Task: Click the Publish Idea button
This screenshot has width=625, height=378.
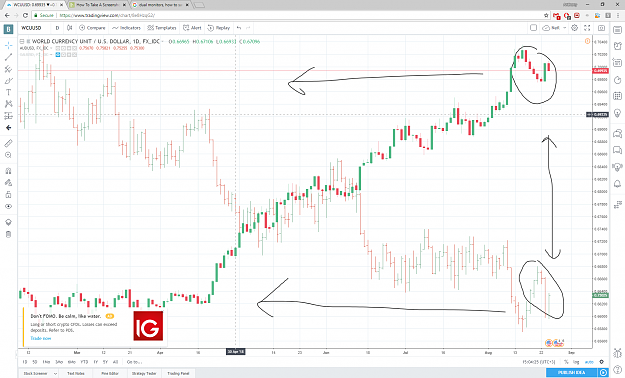Action: (x=571, y=372)
